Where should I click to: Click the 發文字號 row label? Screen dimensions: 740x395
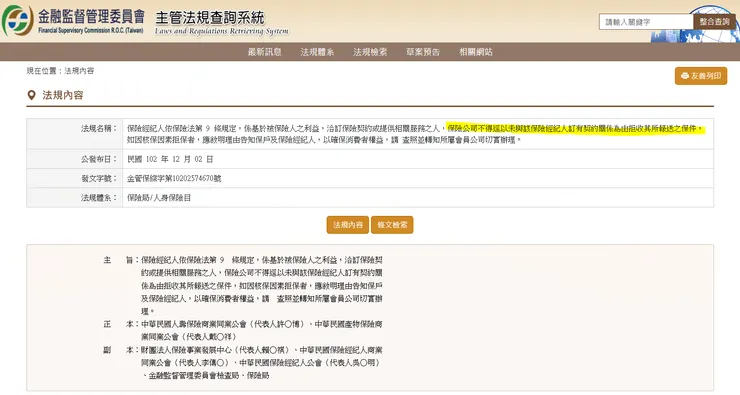(x=99, y=178)
